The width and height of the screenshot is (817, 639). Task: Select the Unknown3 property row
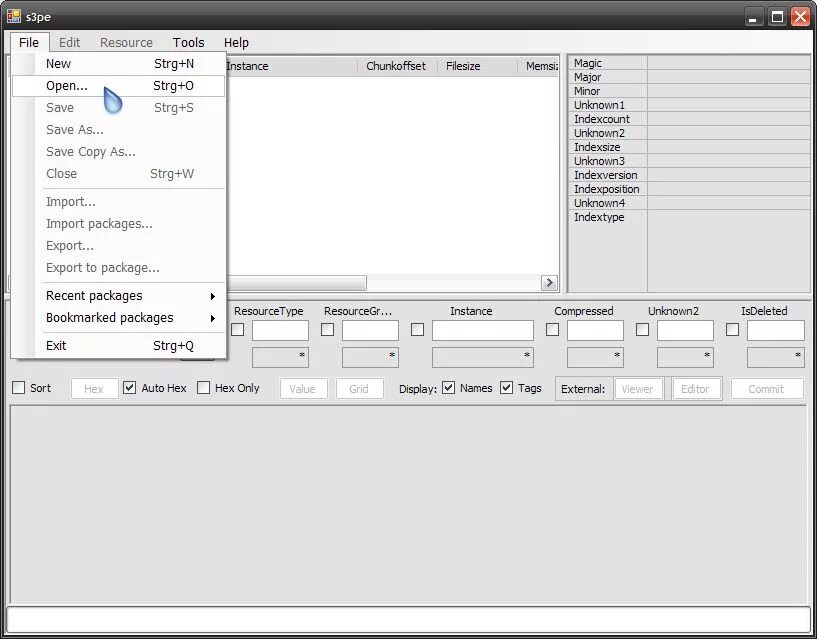tap(689, 161)
